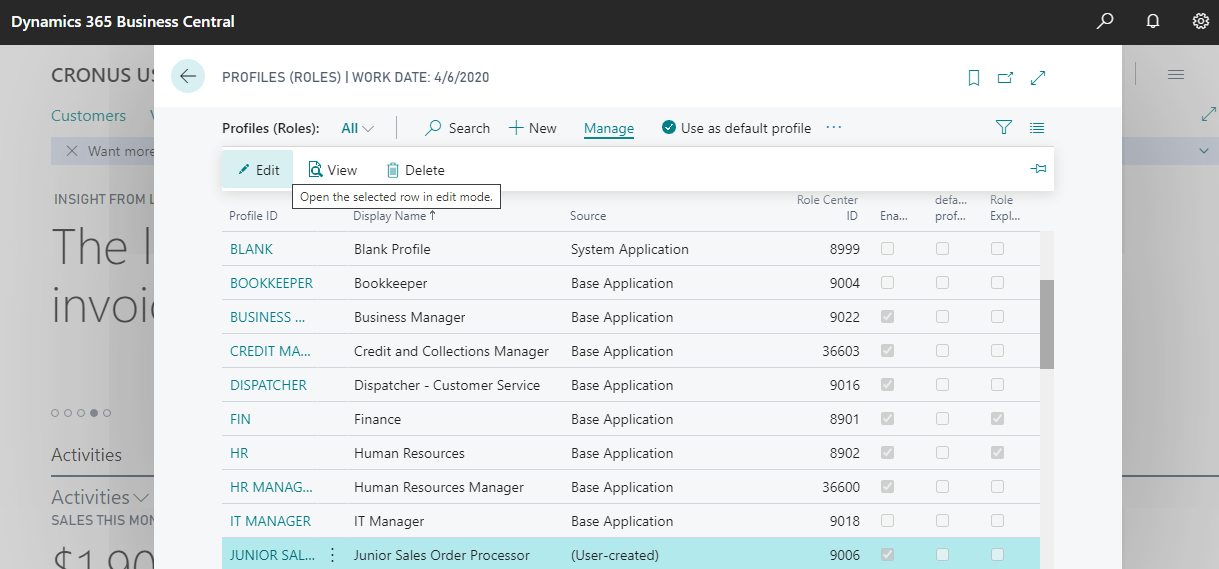Viewport: 1219px width, 569px height.
Task: Delete the selected profile
Action: pyautogui.click(x=415, y=170)
